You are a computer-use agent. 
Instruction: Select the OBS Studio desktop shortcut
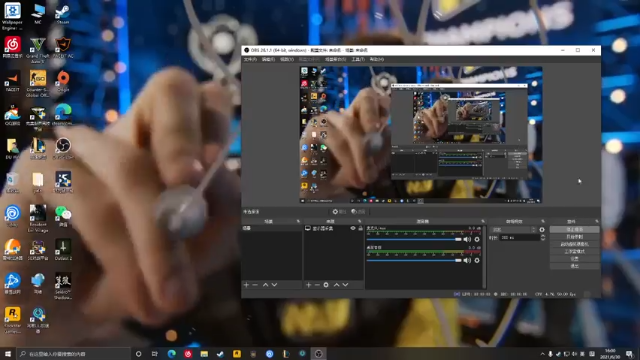tap(63, 148)
